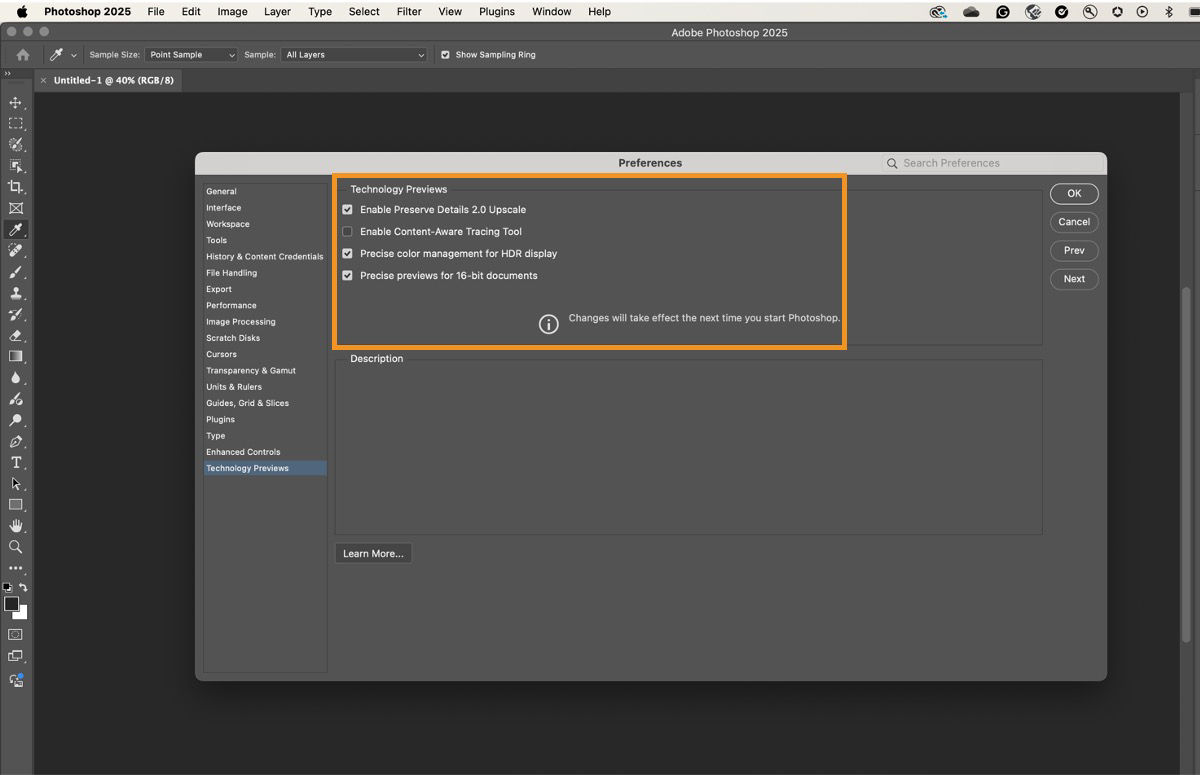Uncheck Enable Preserve Details 2.0 Upscale
Screen dimensions: 1200x775
tap(347, 209)
